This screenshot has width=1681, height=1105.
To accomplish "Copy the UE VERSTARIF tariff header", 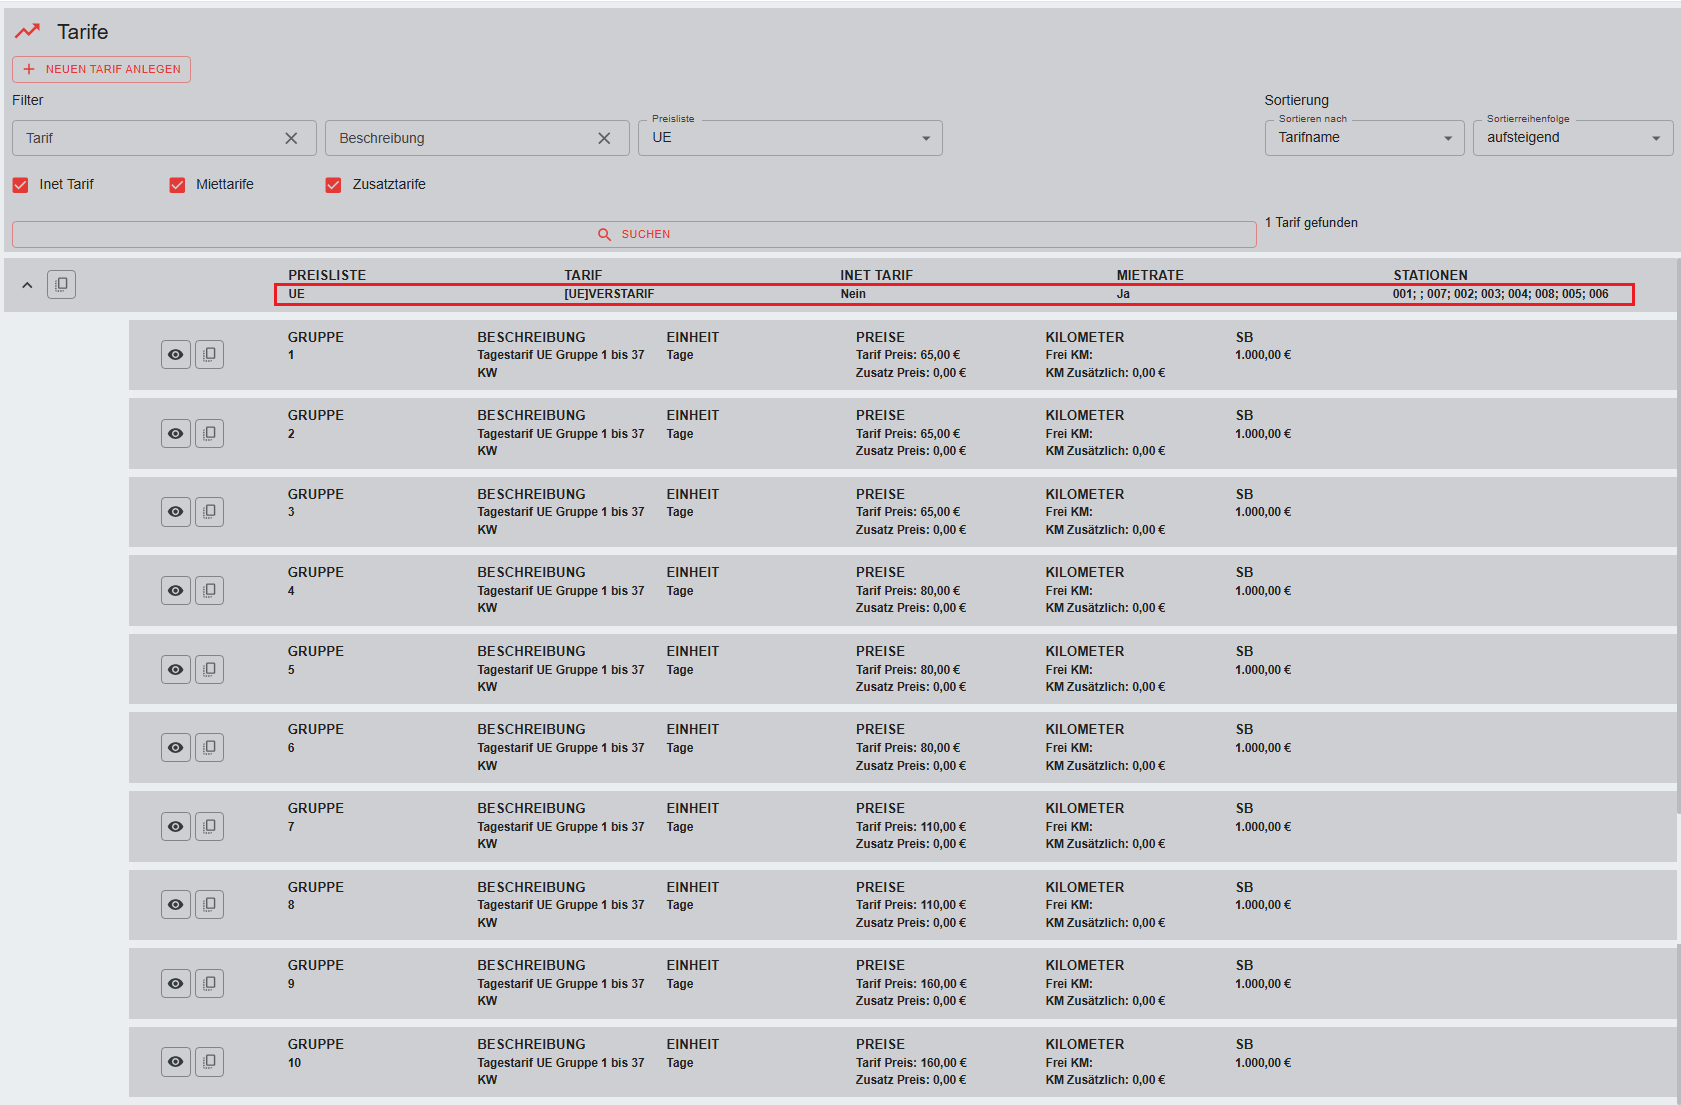I will [61, 285].
